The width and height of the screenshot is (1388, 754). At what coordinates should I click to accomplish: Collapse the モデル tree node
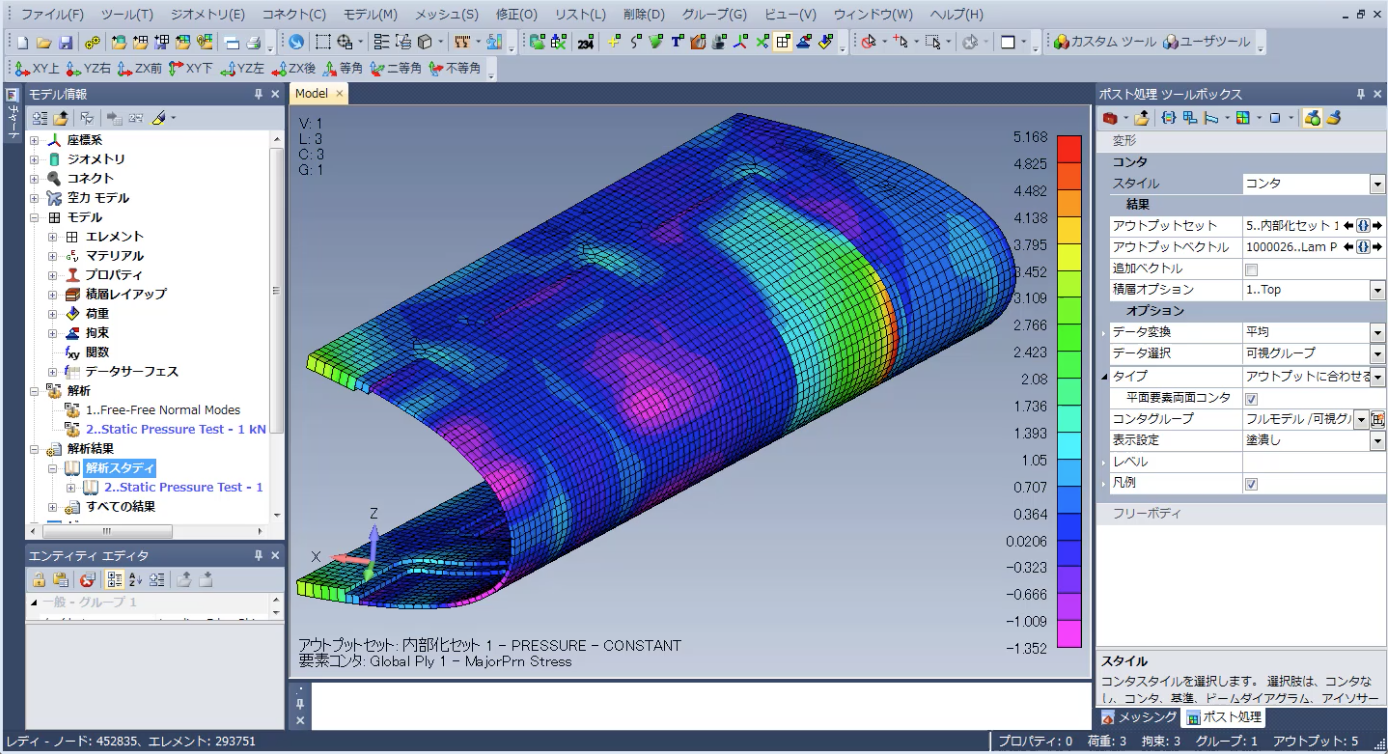coord(35,217)
